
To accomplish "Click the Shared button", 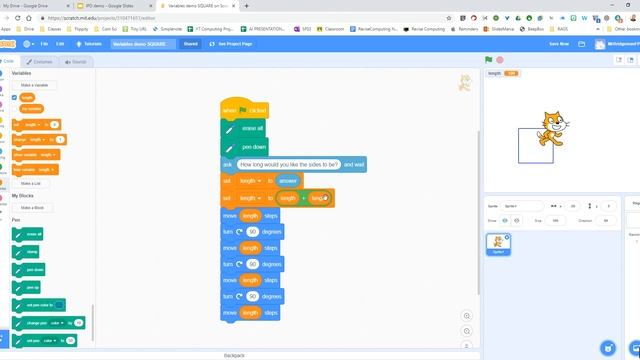I will coord(191,44).
